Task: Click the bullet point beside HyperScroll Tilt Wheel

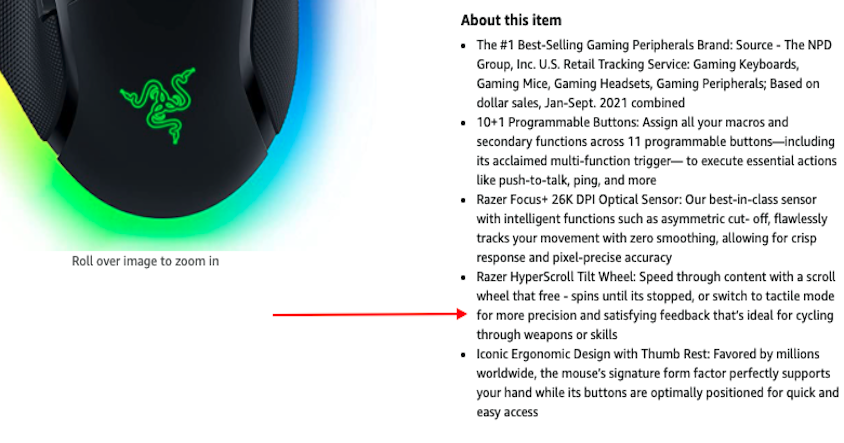Action: (x=463, y=278)
